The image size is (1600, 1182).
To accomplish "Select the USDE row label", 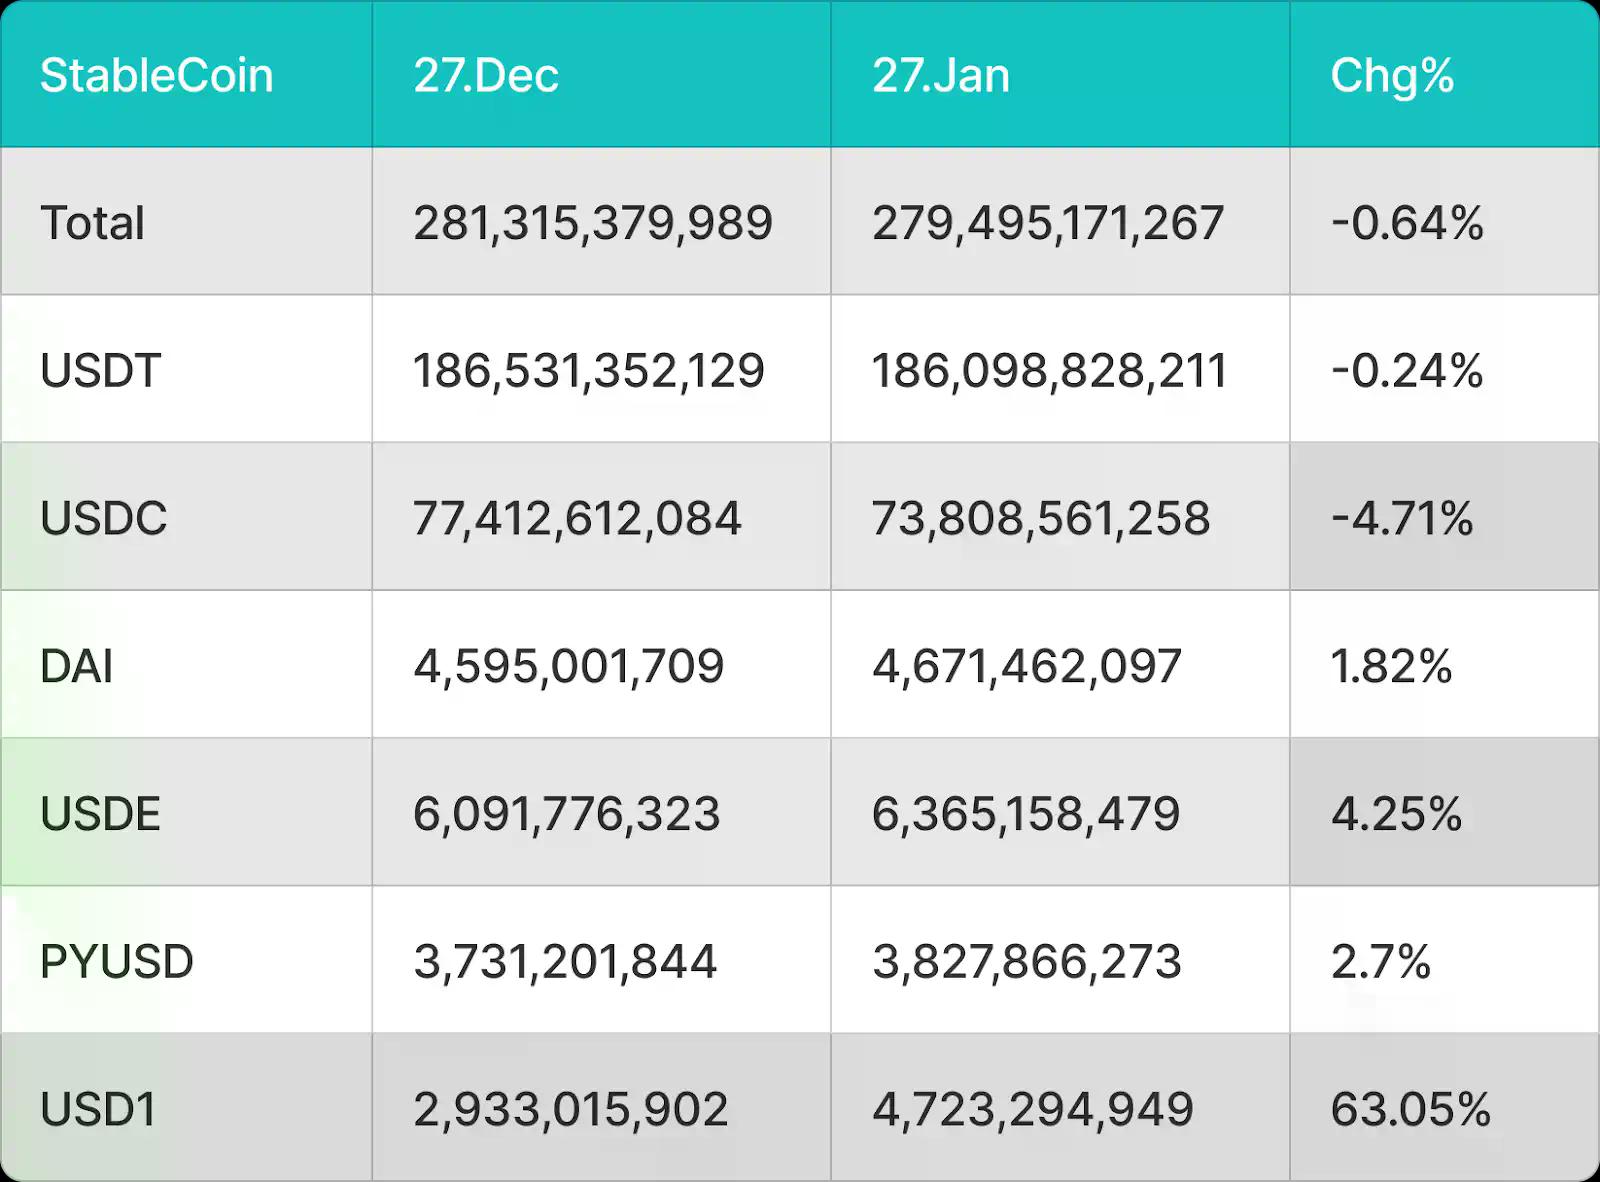I will [100, 813].
